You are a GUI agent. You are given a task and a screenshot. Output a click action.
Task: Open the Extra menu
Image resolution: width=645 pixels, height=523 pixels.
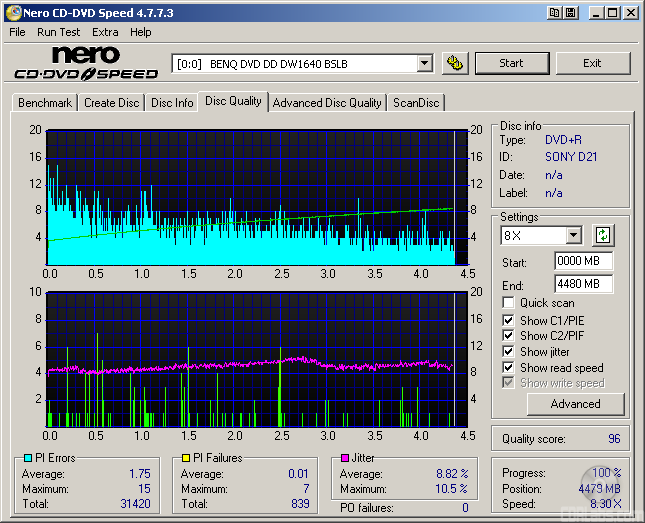105,32
